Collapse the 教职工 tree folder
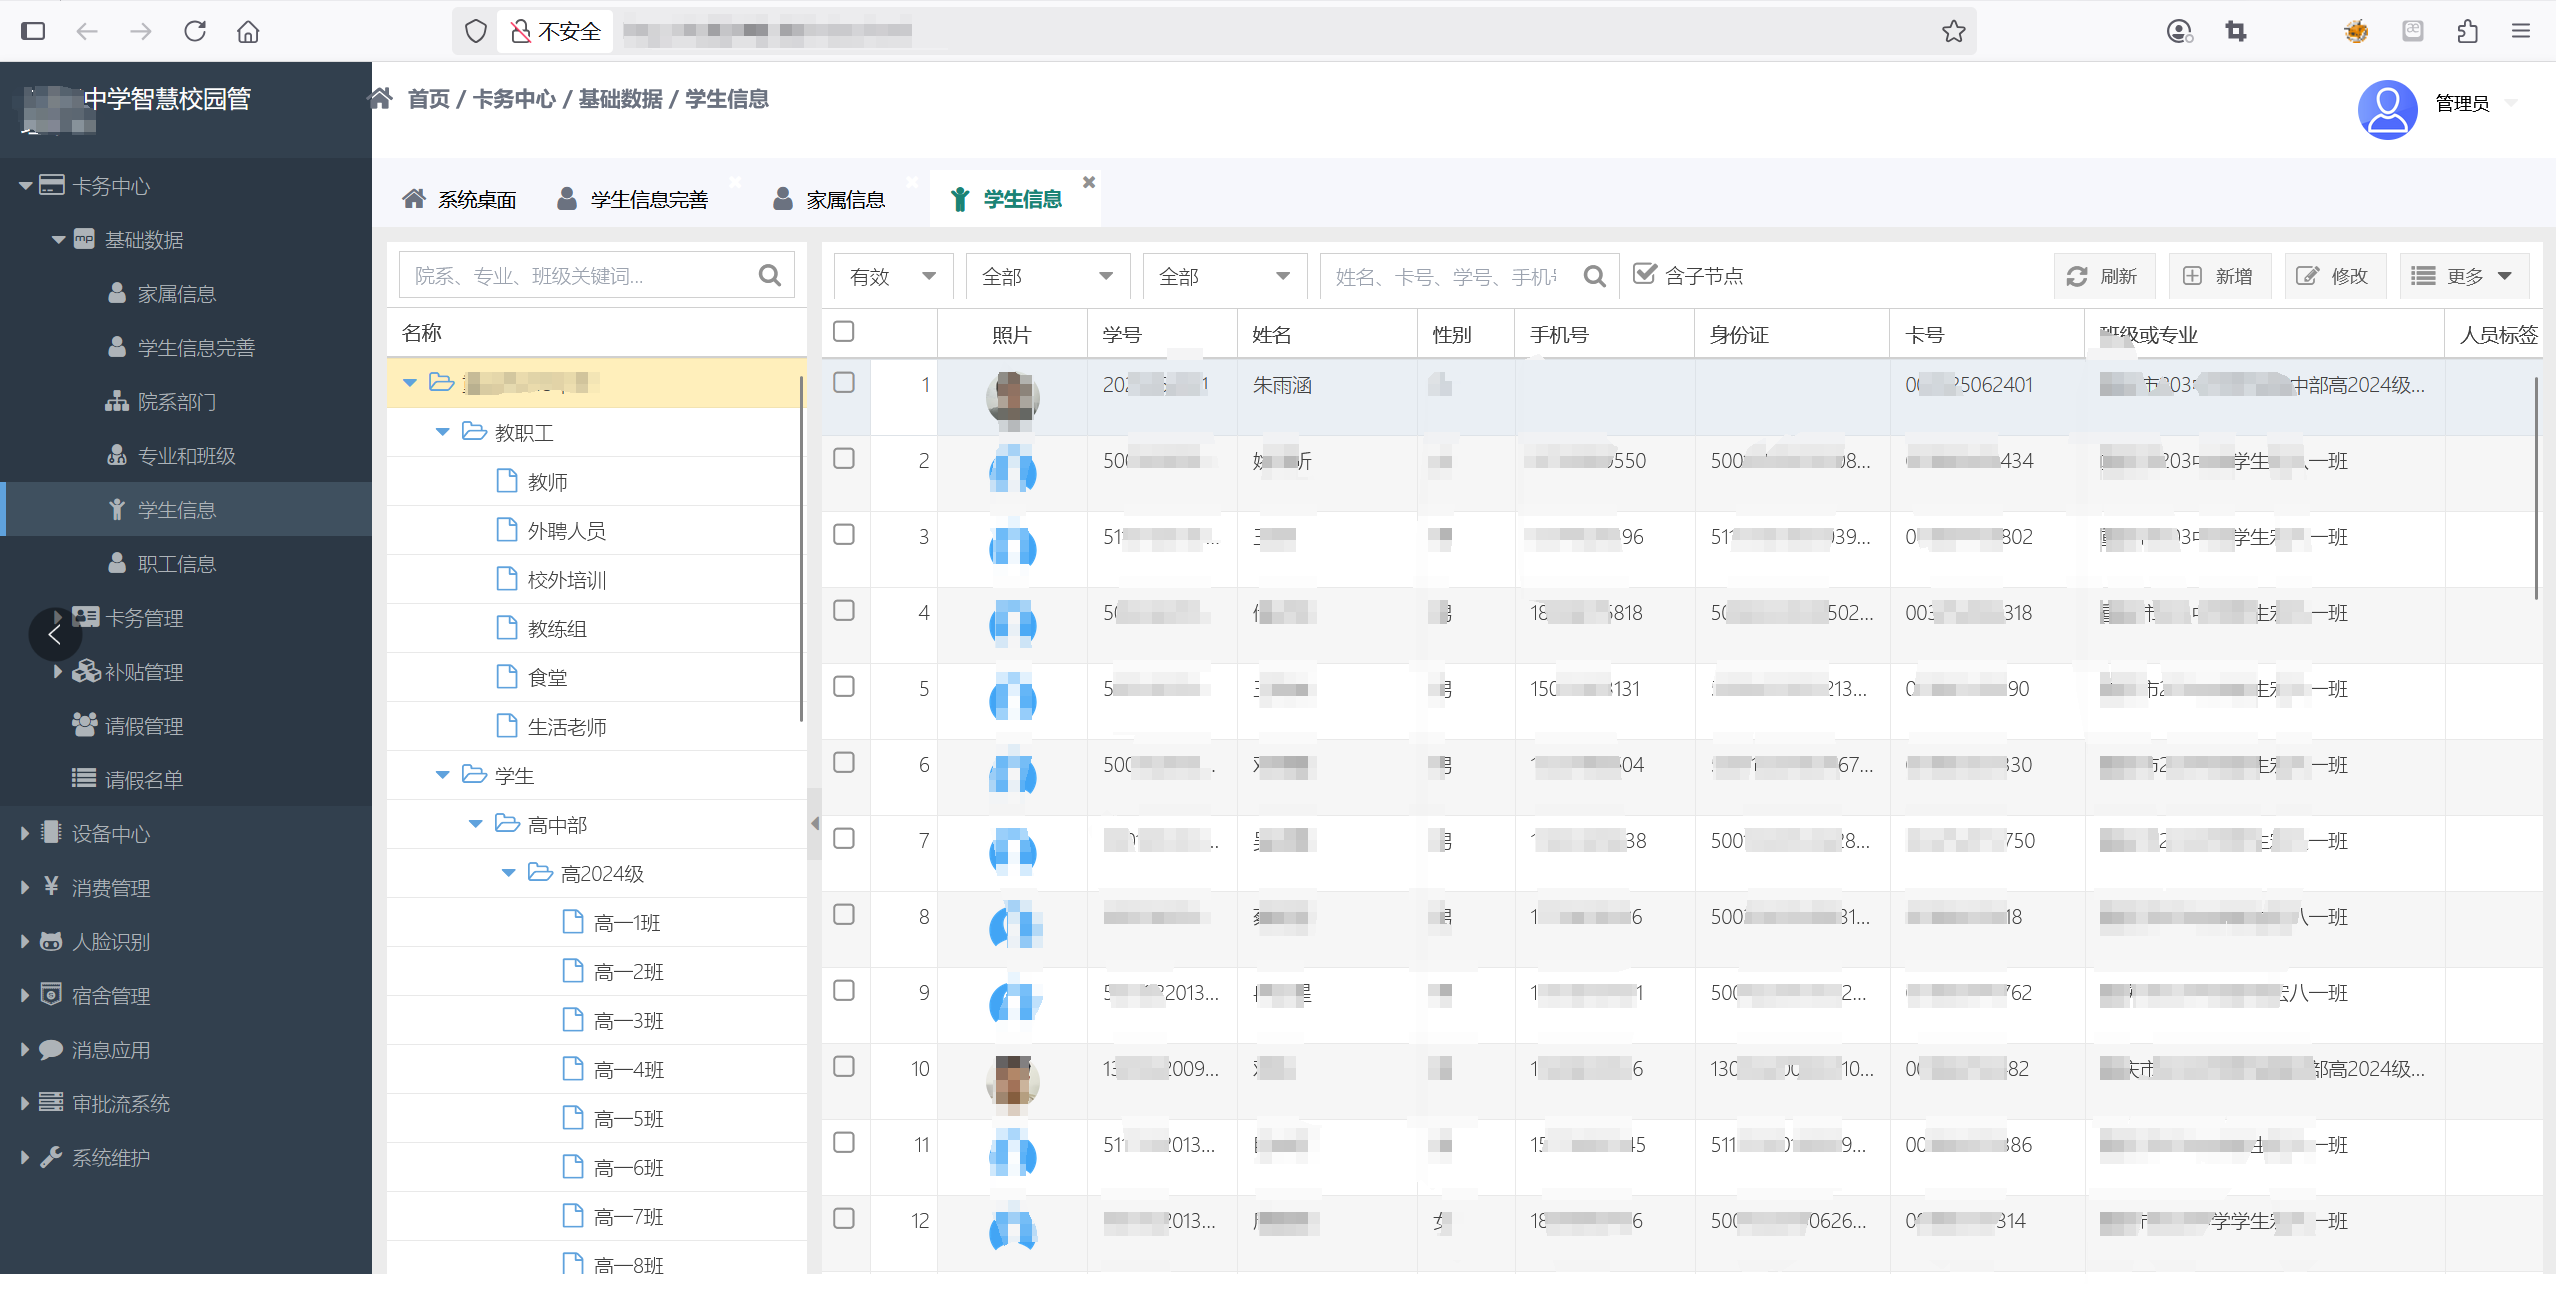 (442, 432)
